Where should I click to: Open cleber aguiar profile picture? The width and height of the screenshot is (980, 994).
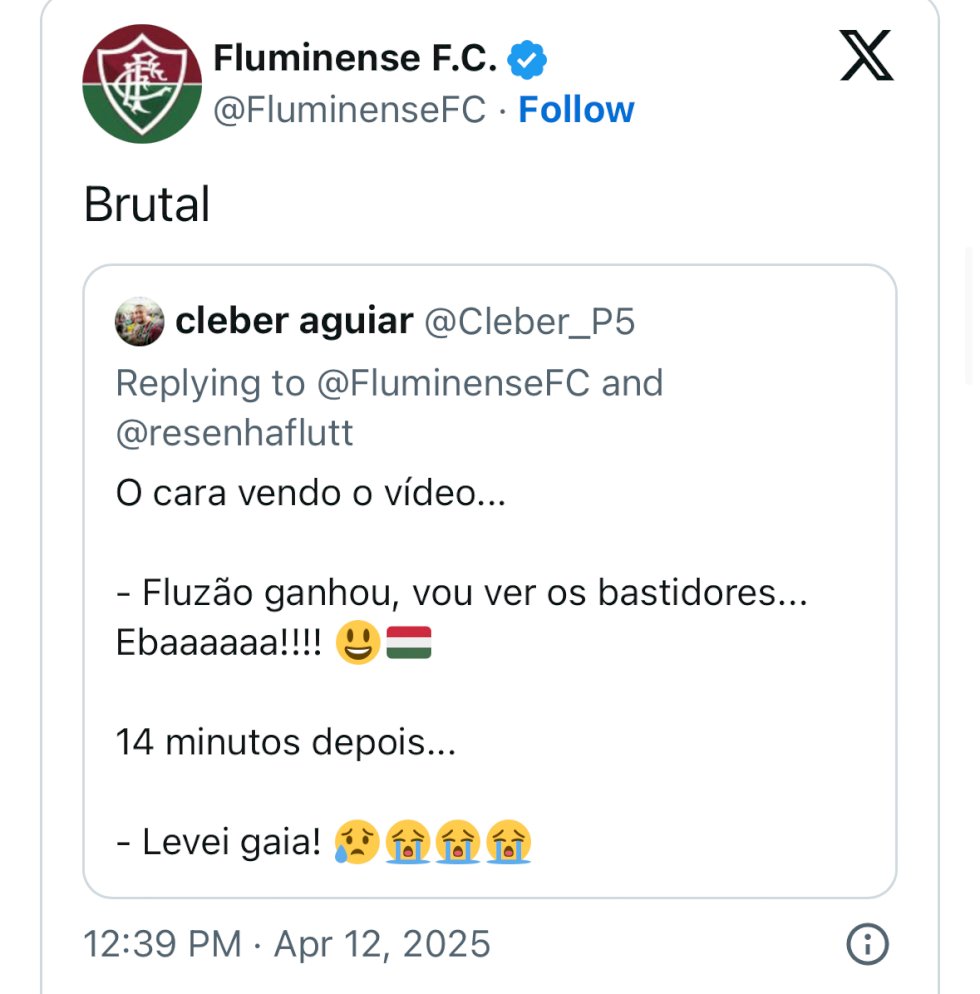pos(139,321)
